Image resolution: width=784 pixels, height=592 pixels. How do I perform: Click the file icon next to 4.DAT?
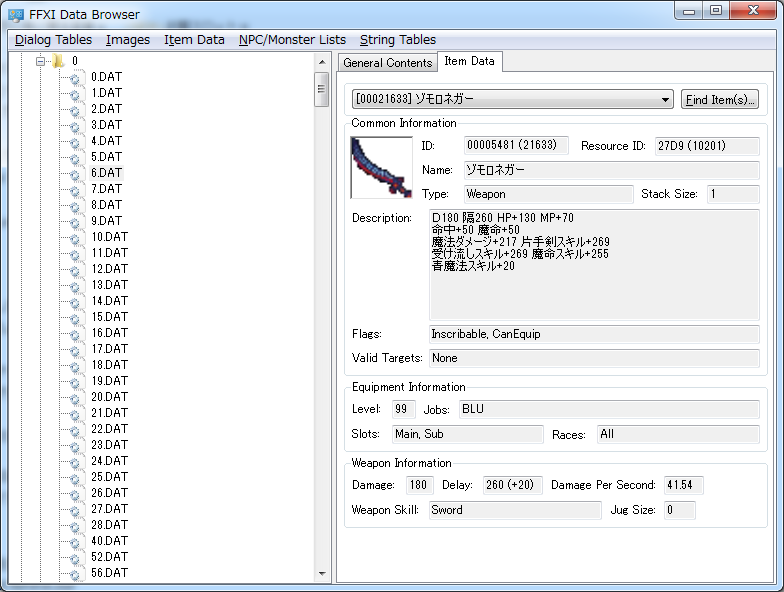point(75,142)
